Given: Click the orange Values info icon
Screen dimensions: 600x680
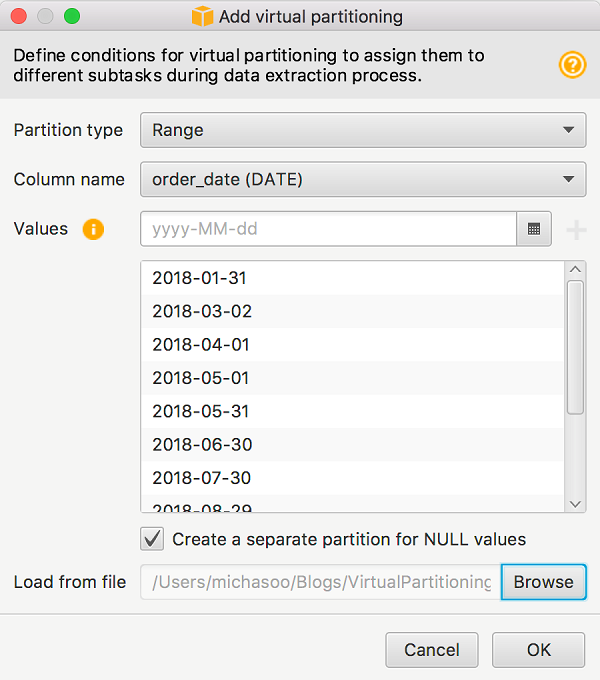Looking at the screenshot, I should point(93,229).
